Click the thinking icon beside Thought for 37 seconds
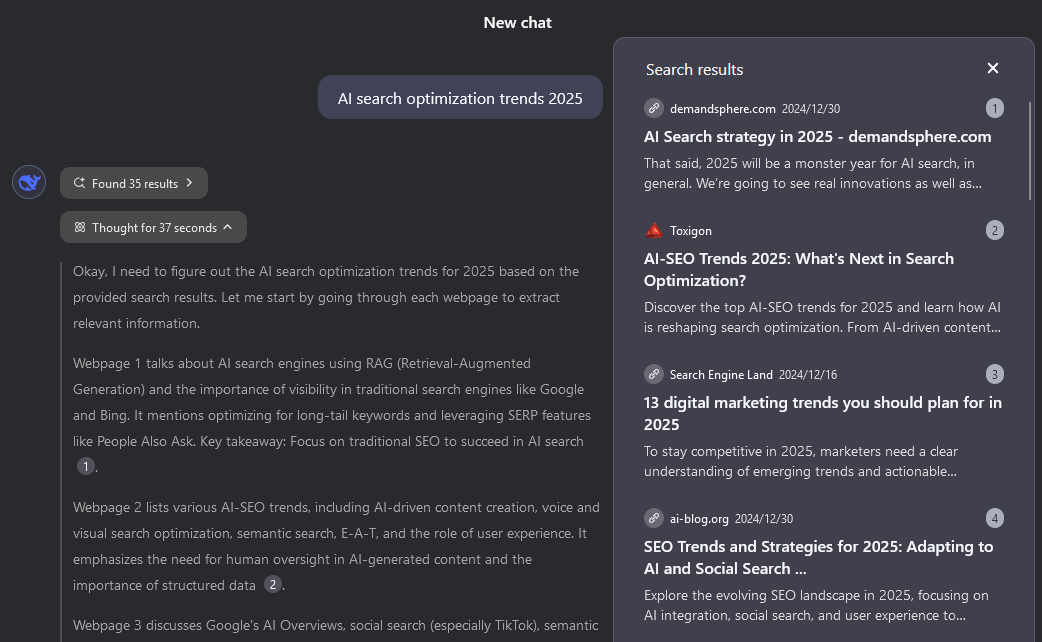The image size is (1042, 642). (x=80, y=227)
